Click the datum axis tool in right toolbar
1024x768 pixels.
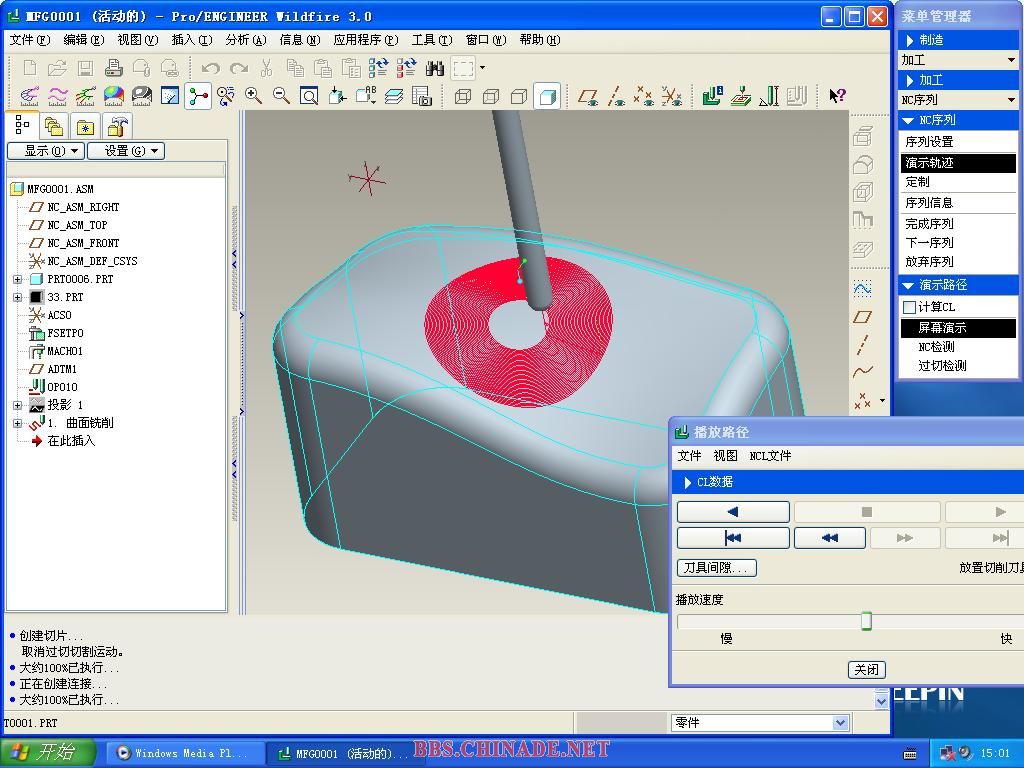[x=863, y=344]
